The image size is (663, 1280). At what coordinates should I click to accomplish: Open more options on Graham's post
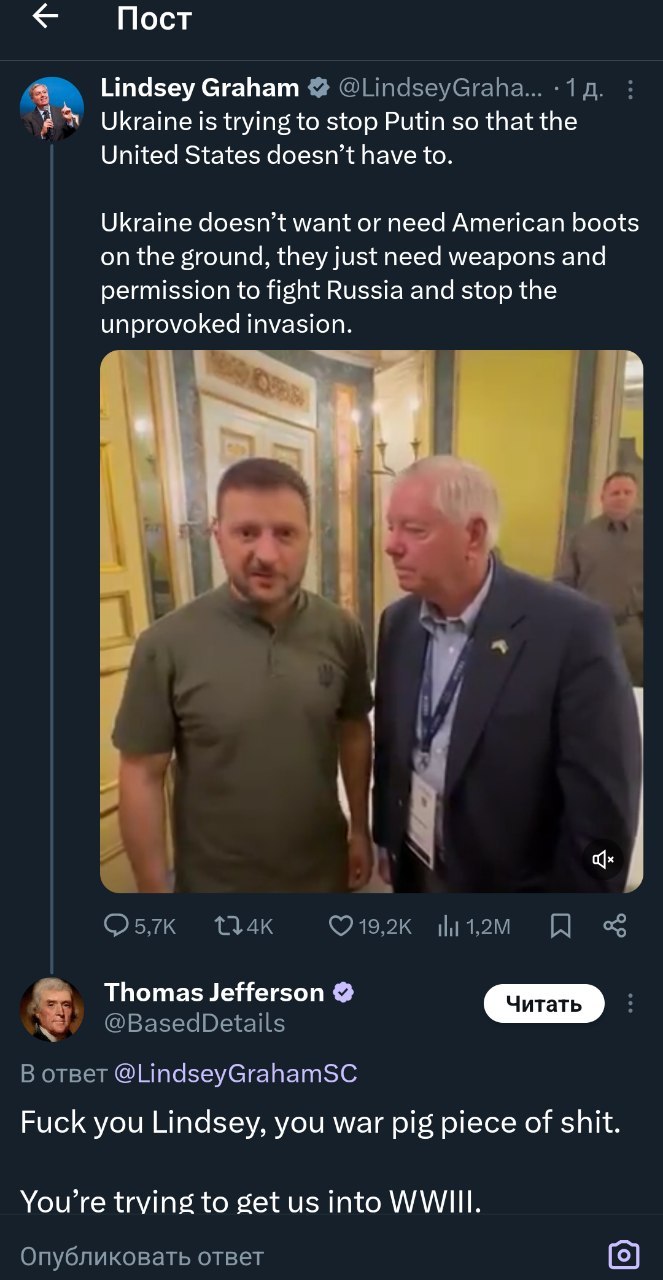(x=630, y=90)
